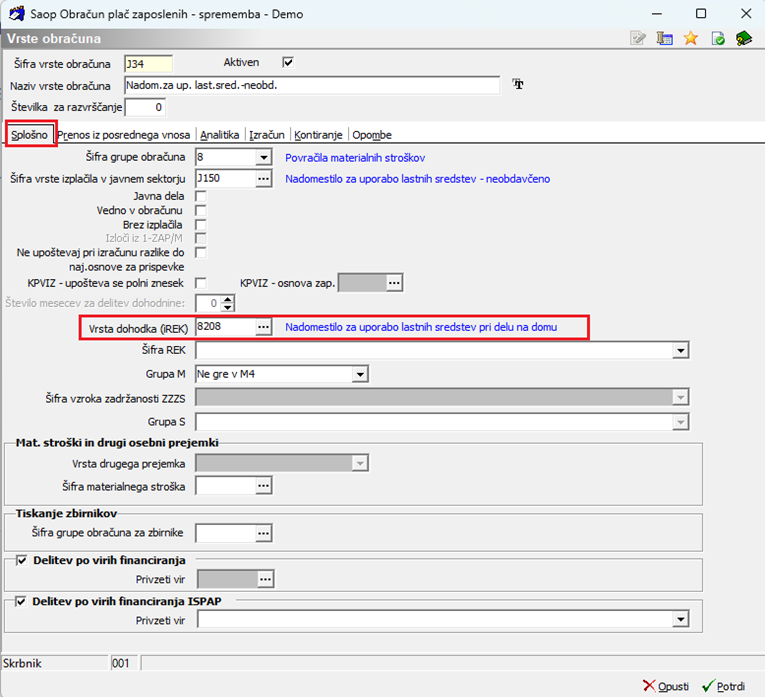Toggle Delitev po virih financiranja checkbox
This screenshot has height=697, width=765.
pos(21,560)
